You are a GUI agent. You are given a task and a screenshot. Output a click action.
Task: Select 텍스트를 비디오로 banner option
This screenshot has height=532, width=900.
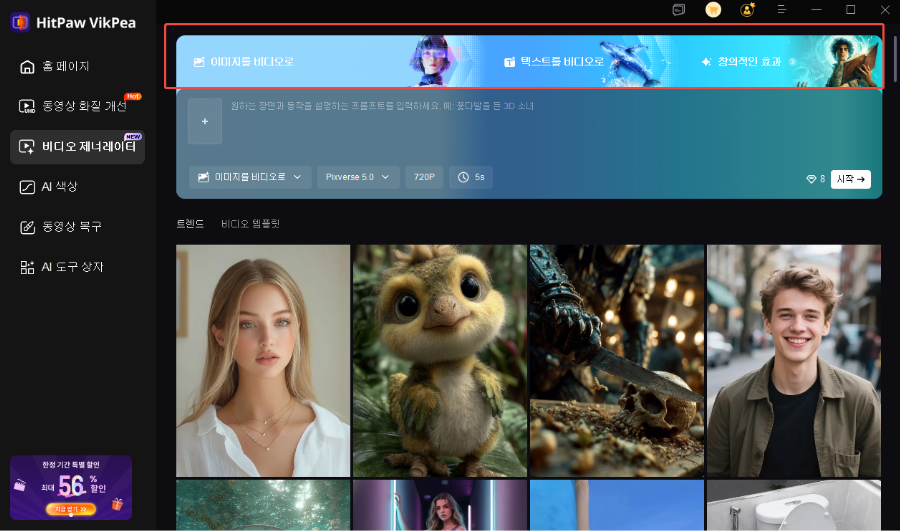[554, 61]
